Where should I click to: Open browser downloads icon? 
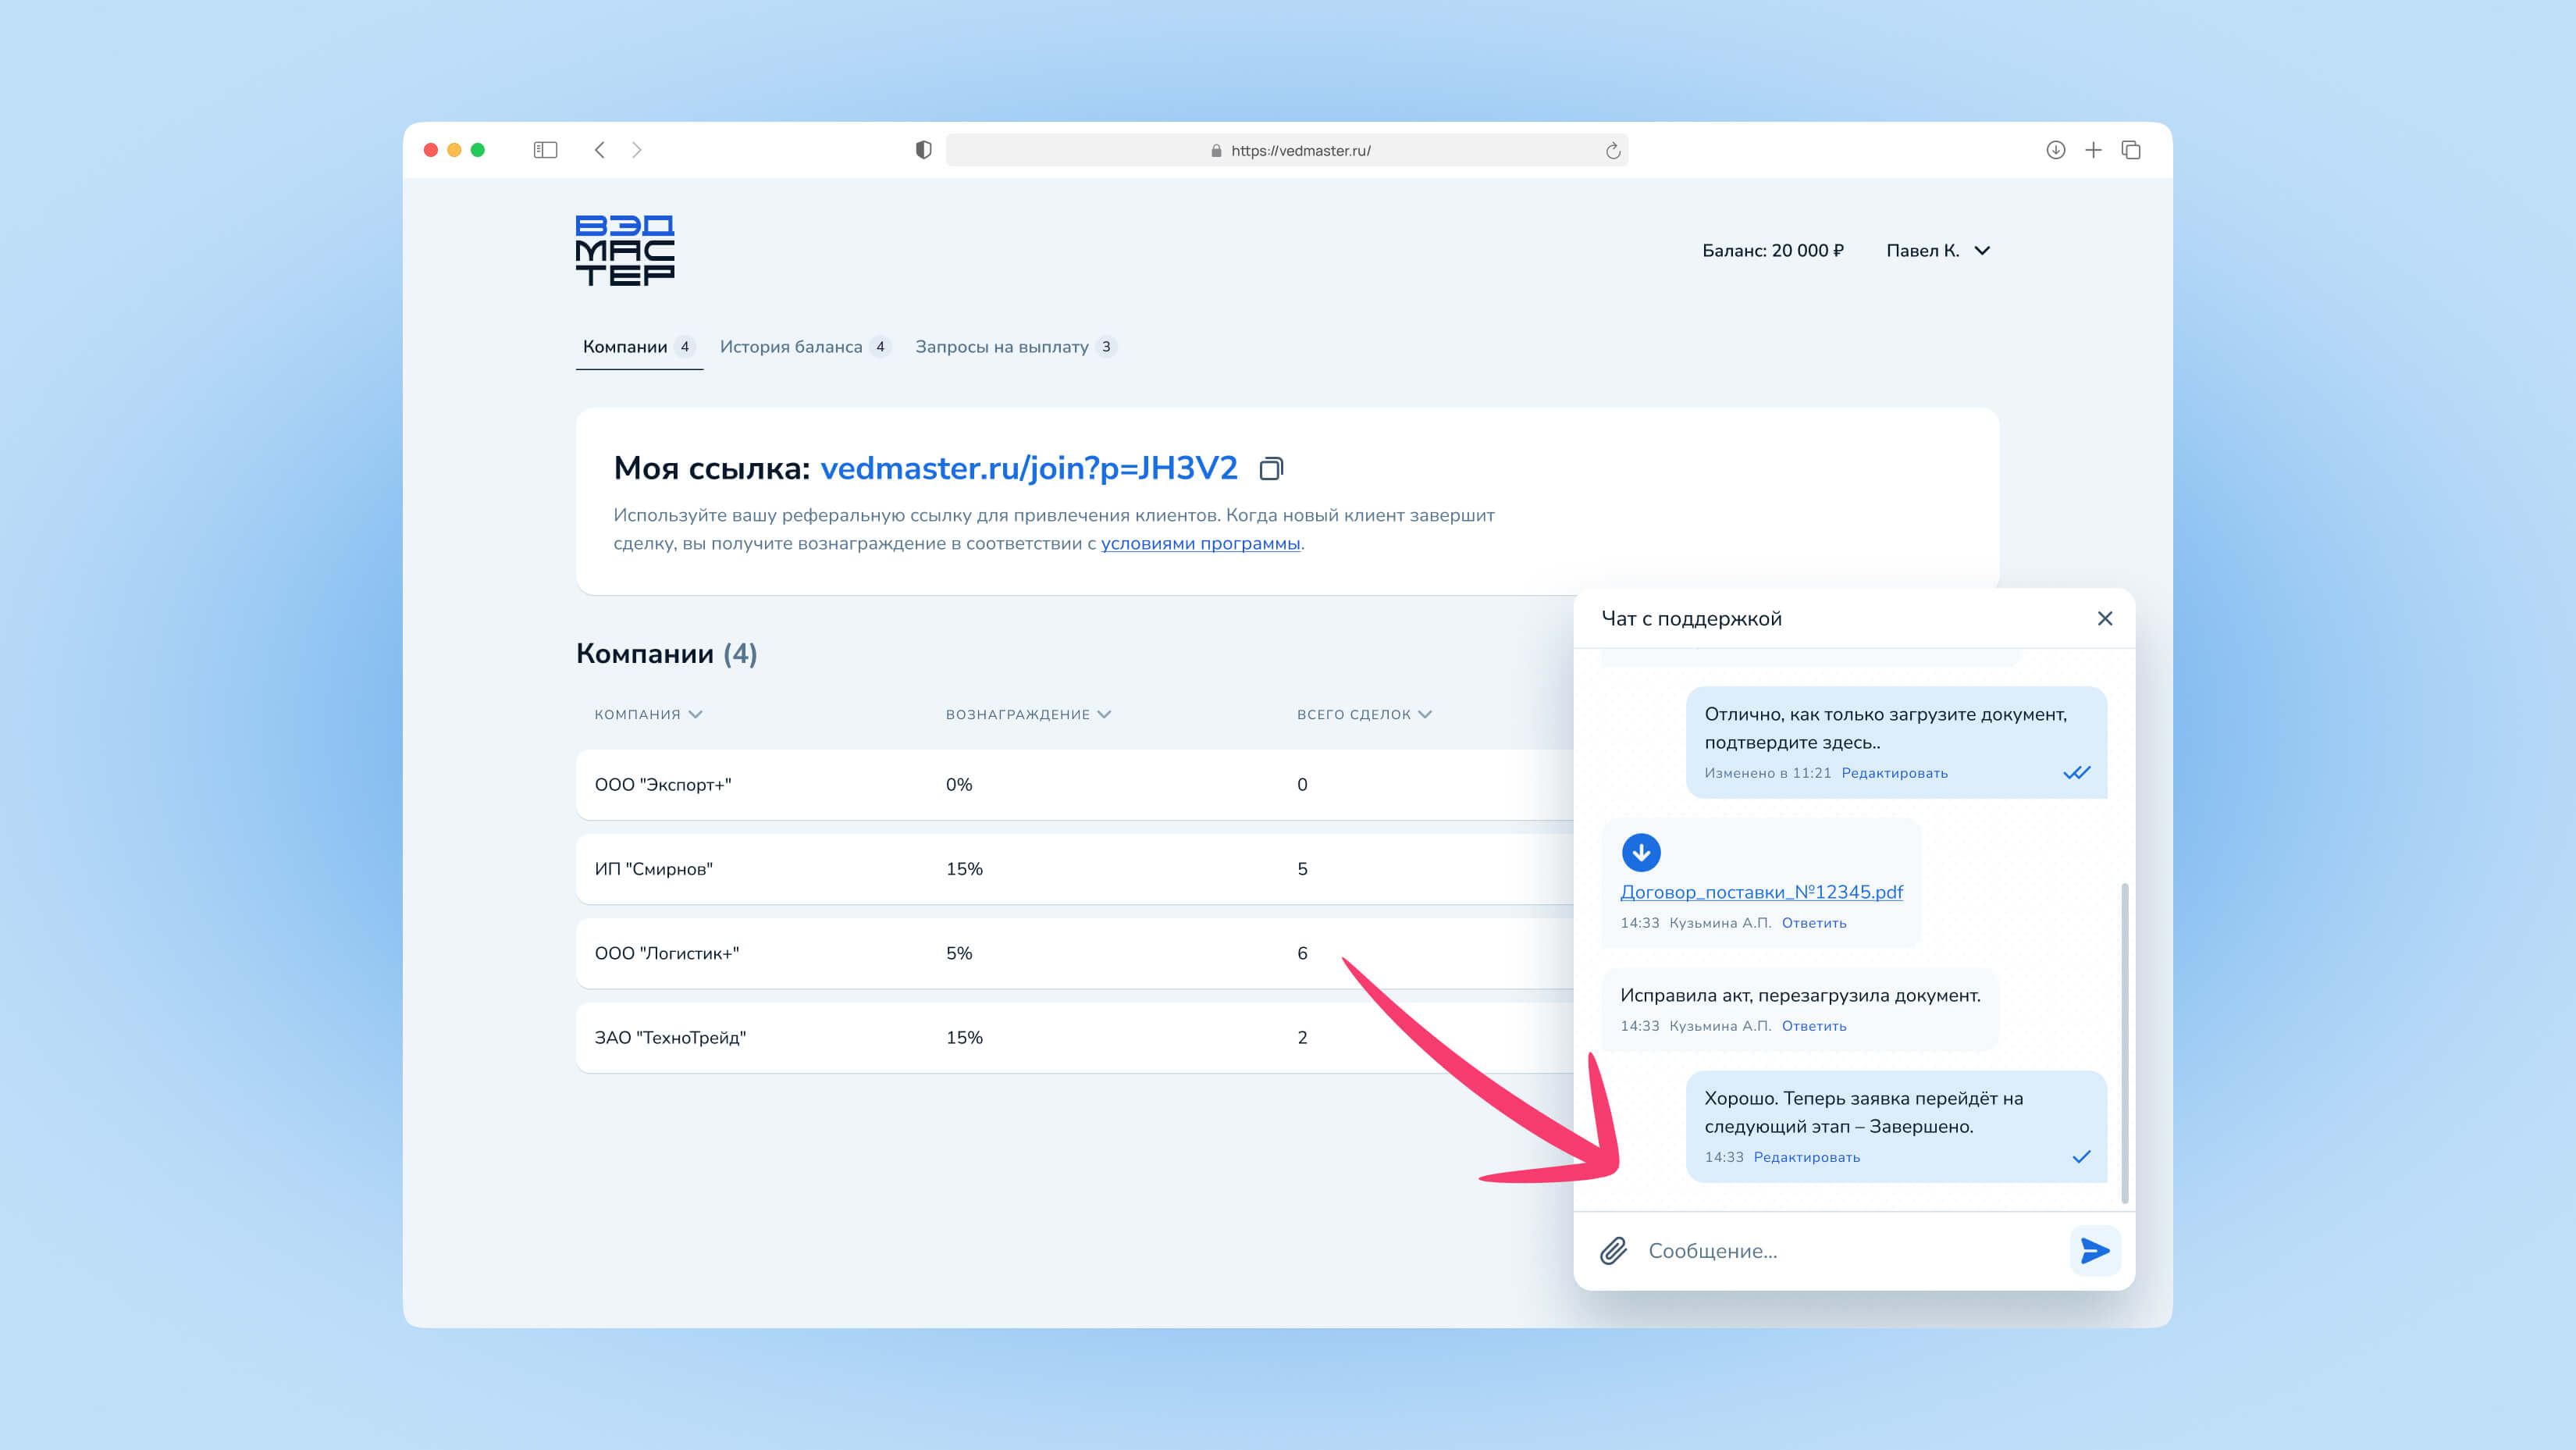pos(2055,150)
